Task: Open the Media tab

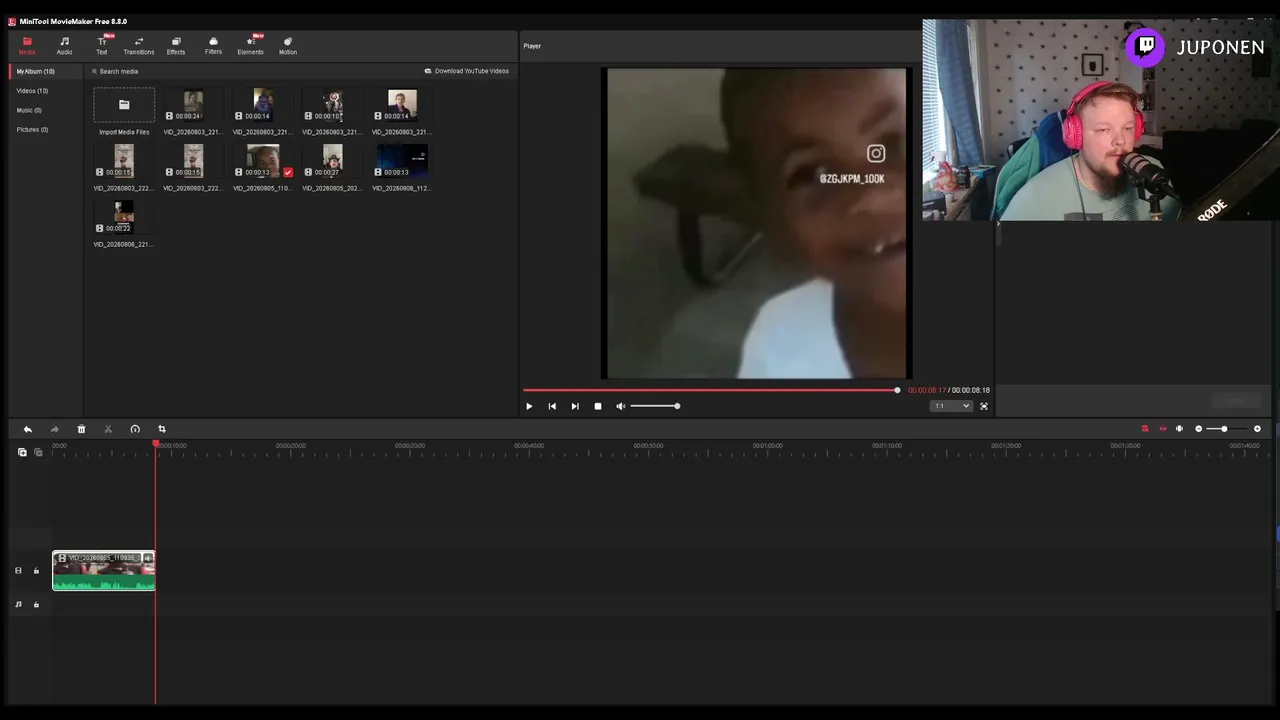Action: [27, 46]
